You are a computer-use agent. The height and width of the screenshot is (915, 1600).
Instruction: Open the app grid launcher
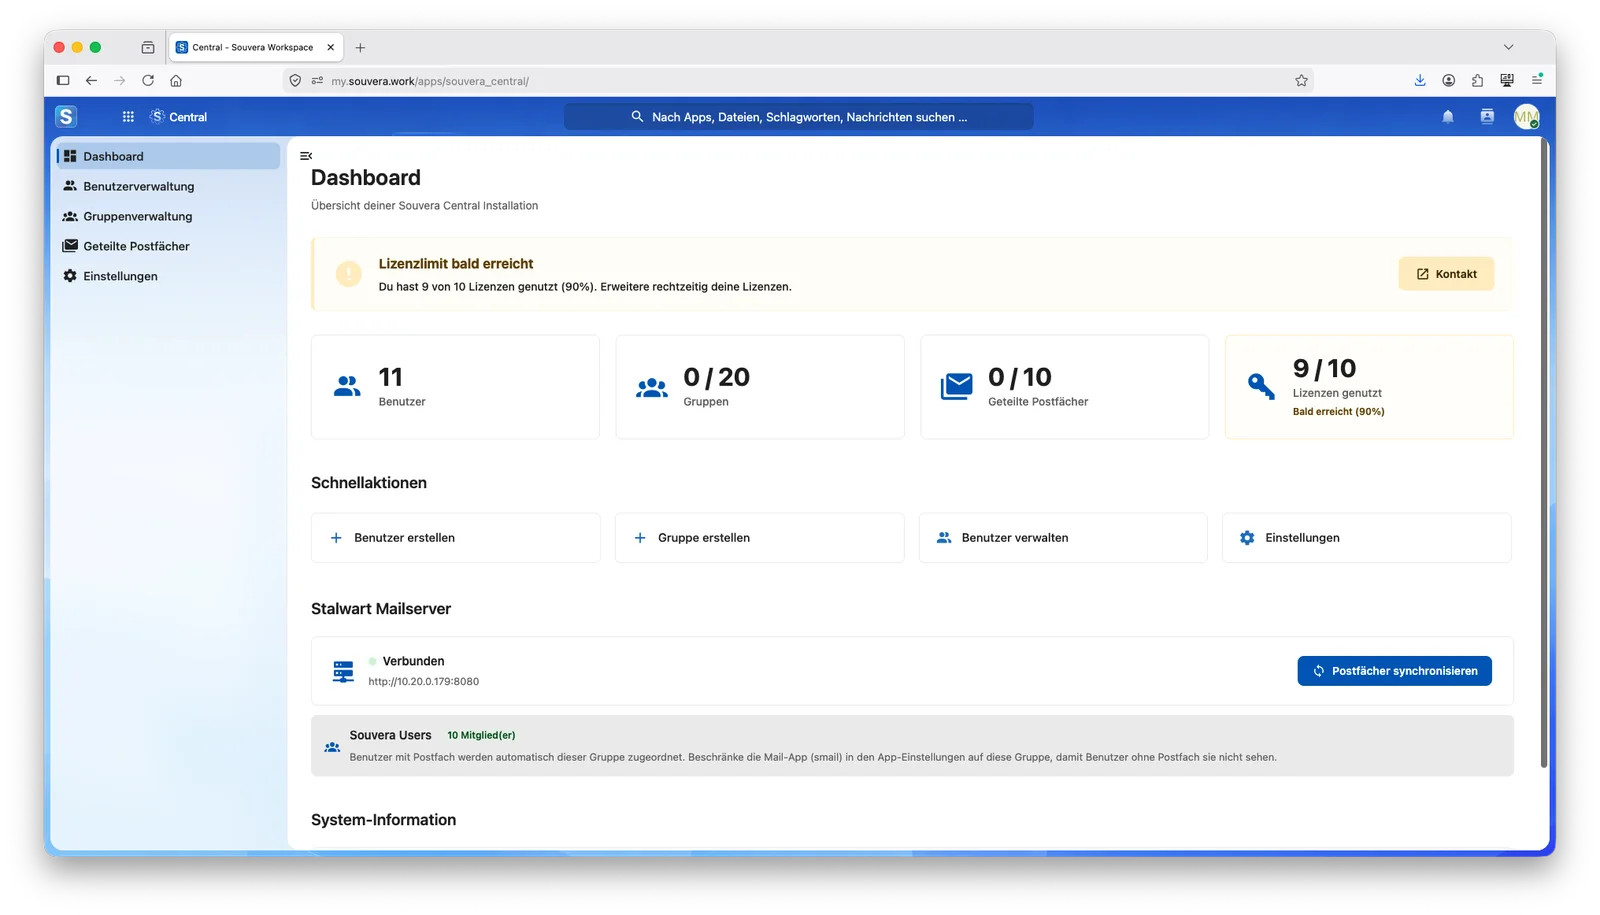pyautogui.click(x=128, y=117)
